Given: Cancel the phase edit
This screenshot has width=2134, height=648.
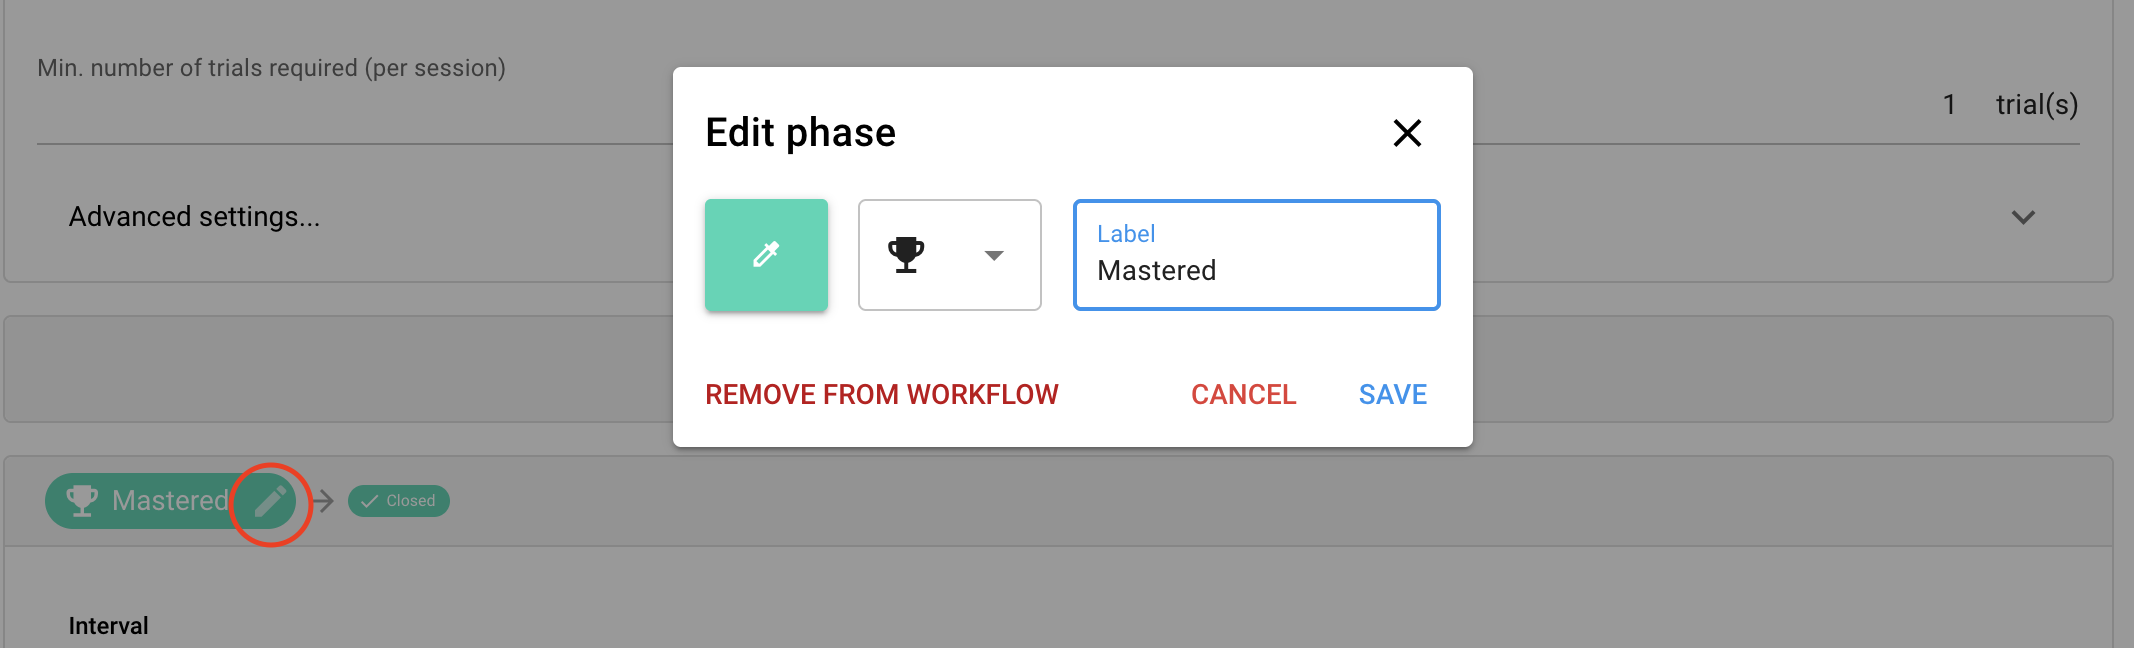Looking at the screenshot, I should pos(1243,395).
